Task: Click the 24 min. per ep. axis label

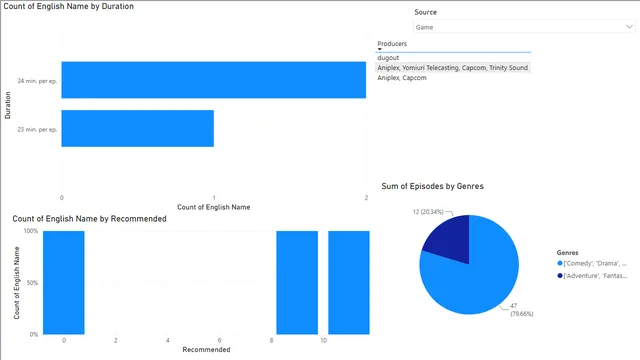Action: point(37,81)
